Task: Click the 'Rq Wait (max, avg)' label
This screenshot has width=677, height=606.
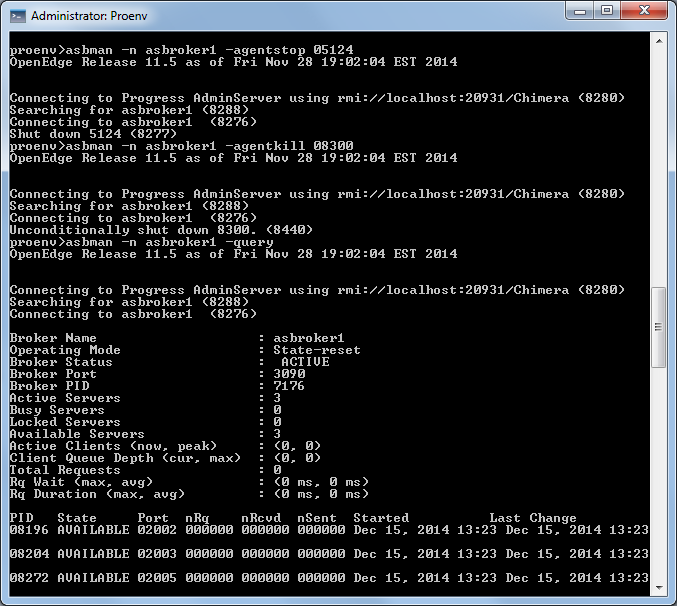Action: coord(81,482)
